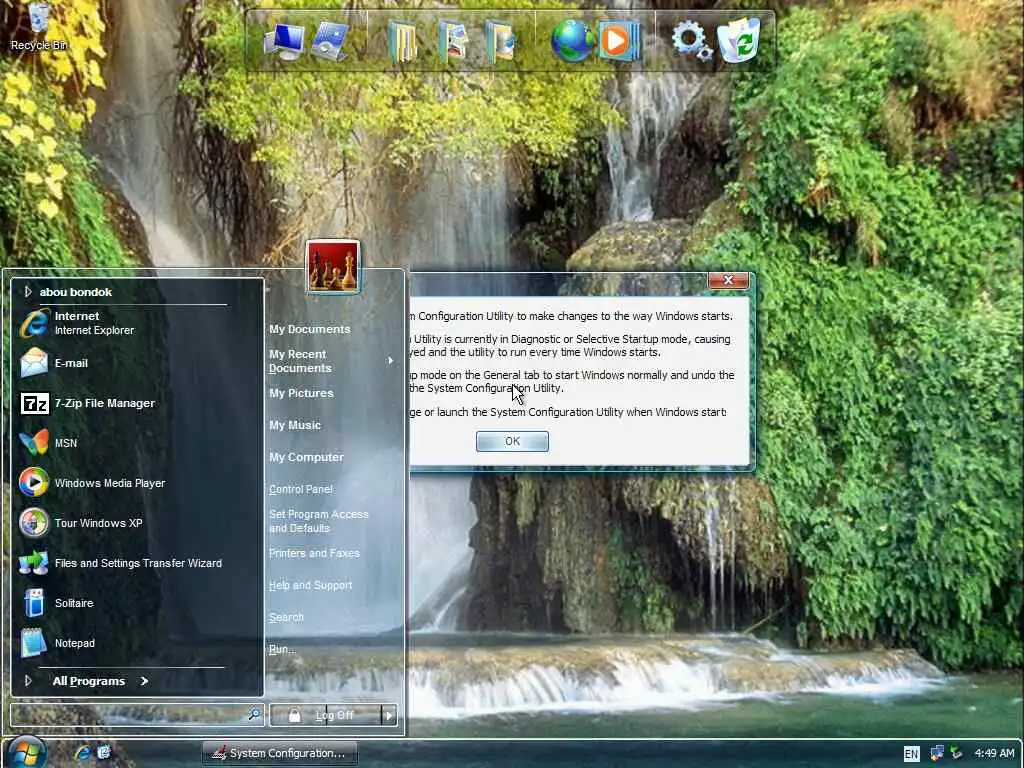The width and height of the screenshot is (1024, 768).
Task: Click the tray icon beside EN indicator
Action: tap(936, 753)
